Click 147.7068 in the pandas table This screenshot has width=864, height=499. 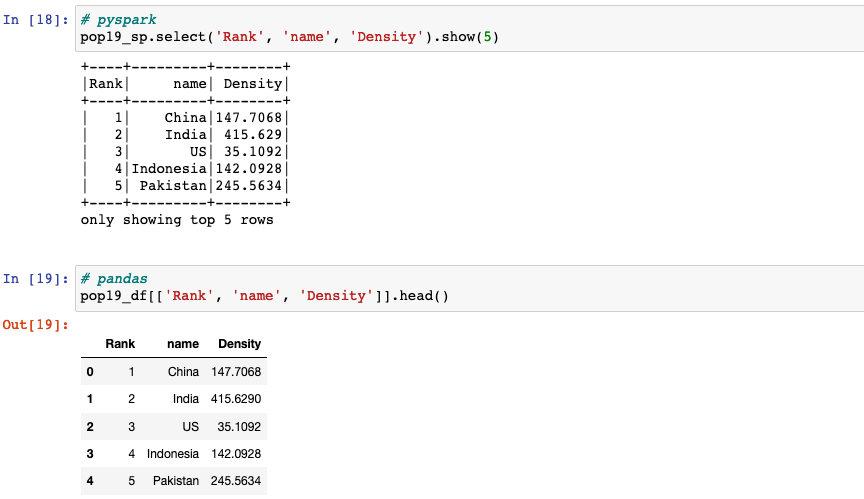pos(236,372)
